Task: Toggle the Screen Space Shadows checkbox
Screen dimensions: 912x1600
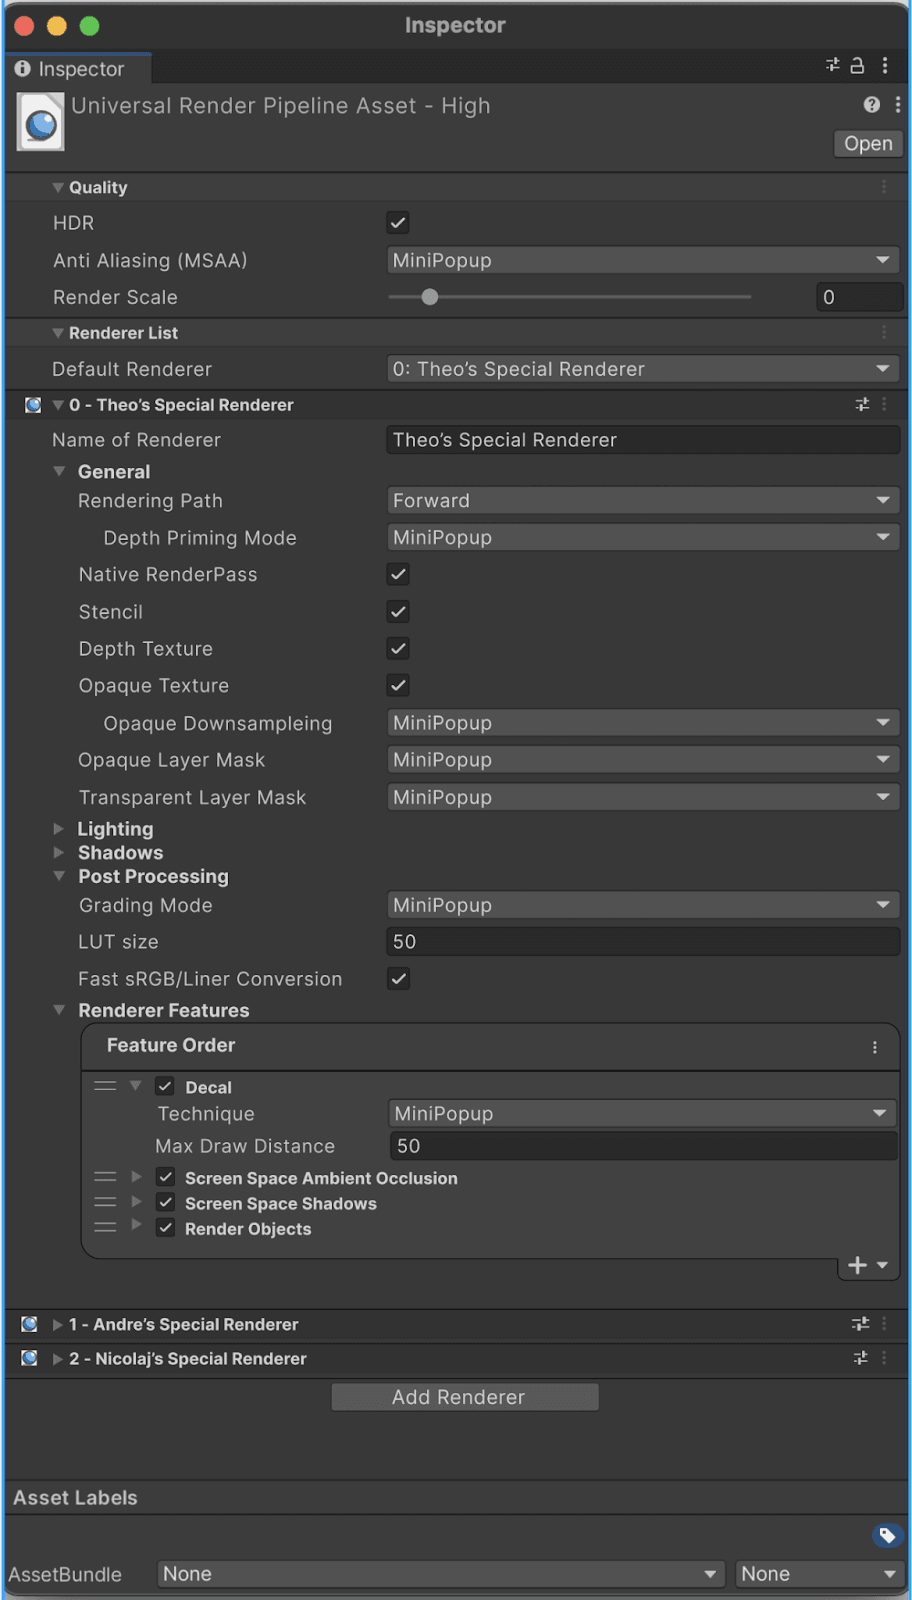Action: (166, 1202)
